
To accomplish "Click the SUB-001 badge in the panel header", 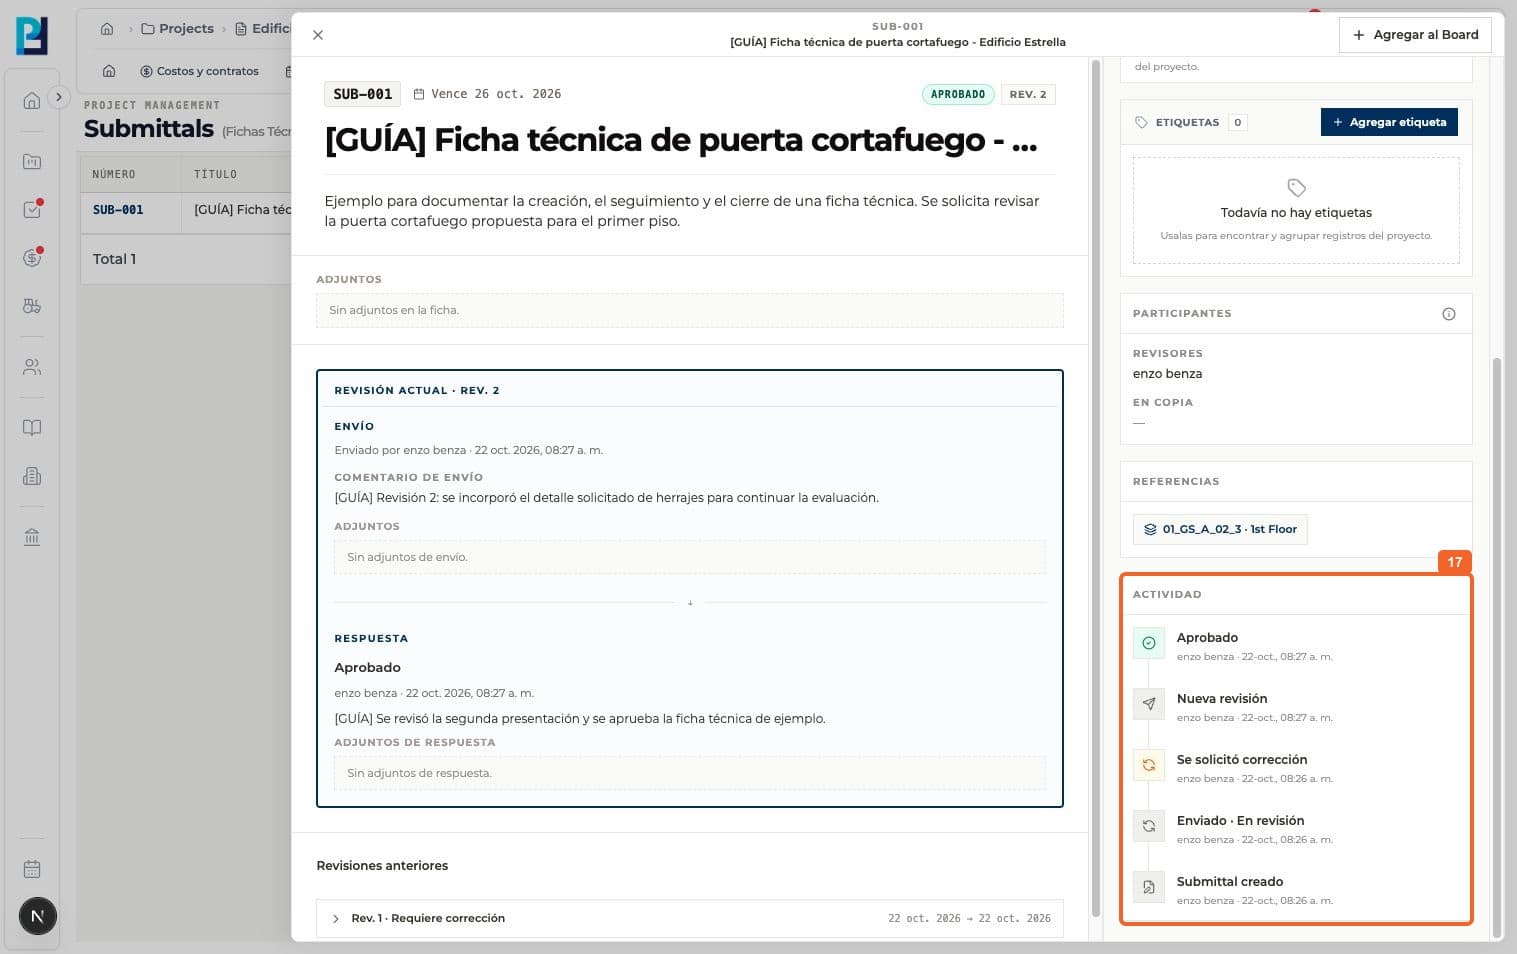I will tap(362, 94).
